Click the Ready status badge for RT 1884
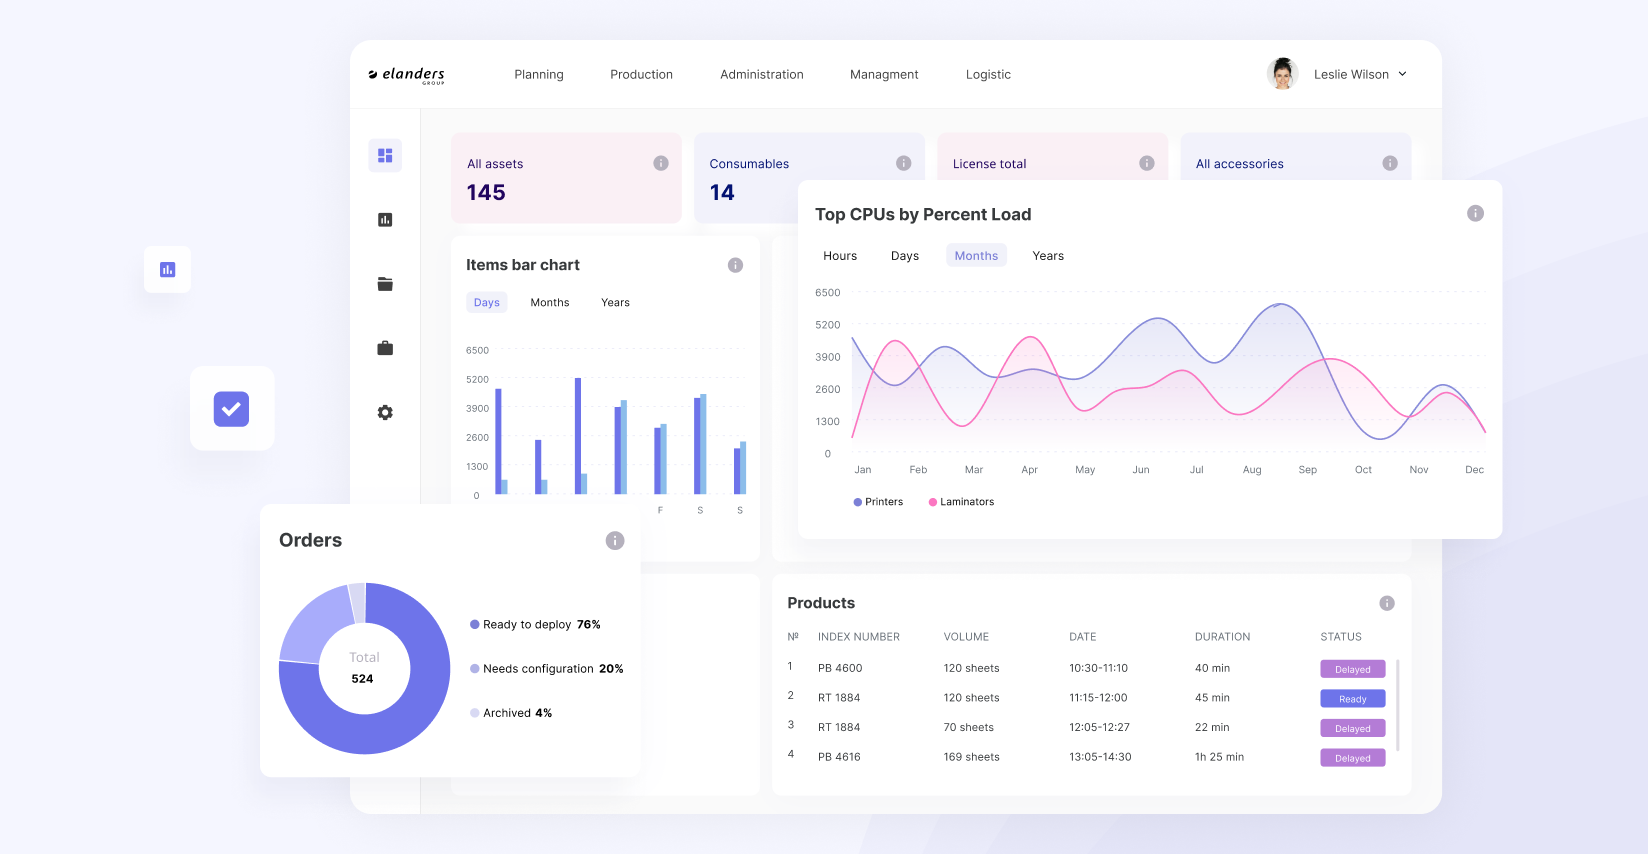 click(1352, 699)
